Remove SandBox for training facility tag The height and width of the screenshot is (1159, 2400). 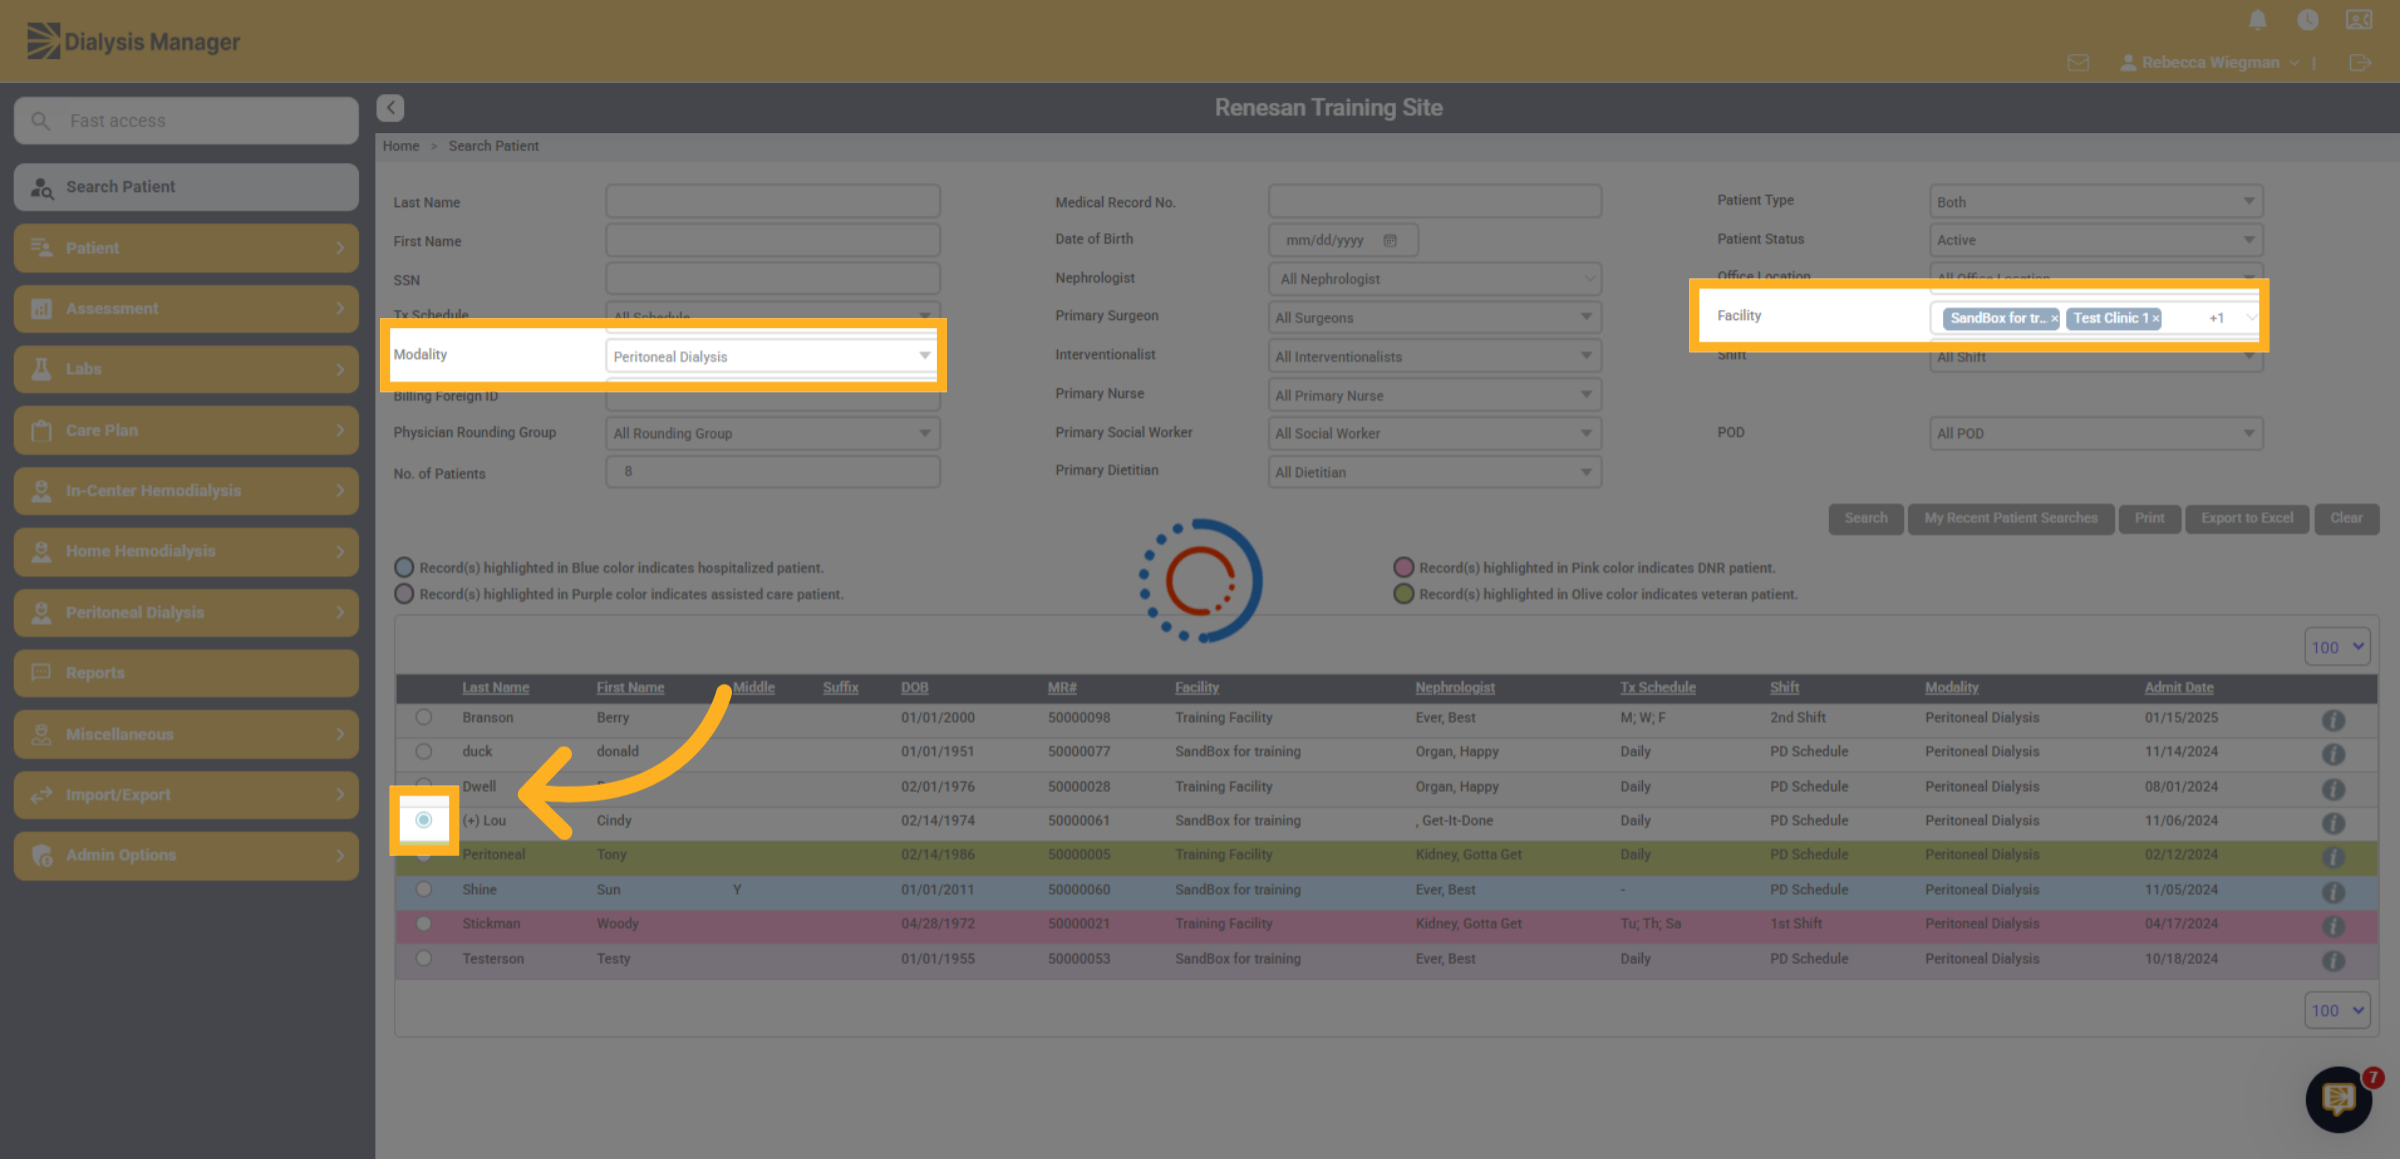[2054, 318]
